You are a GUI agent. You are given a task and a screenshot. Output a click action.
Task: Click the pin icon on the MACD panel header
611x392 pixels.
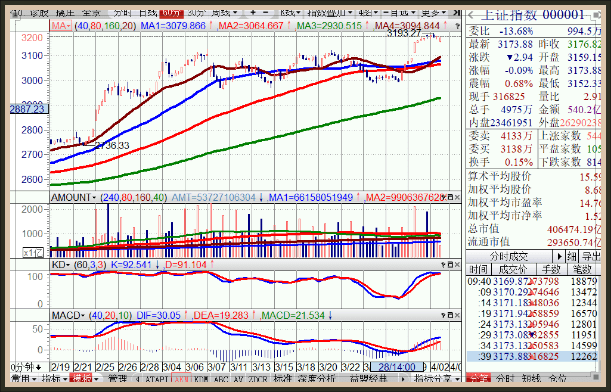tap(443, 315)
